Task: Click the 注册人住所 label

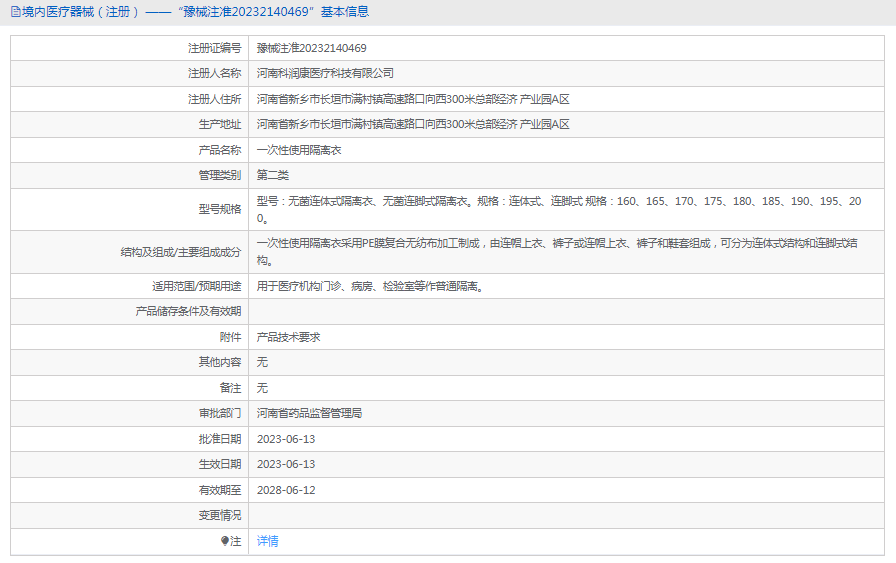Action: [215, 99]
